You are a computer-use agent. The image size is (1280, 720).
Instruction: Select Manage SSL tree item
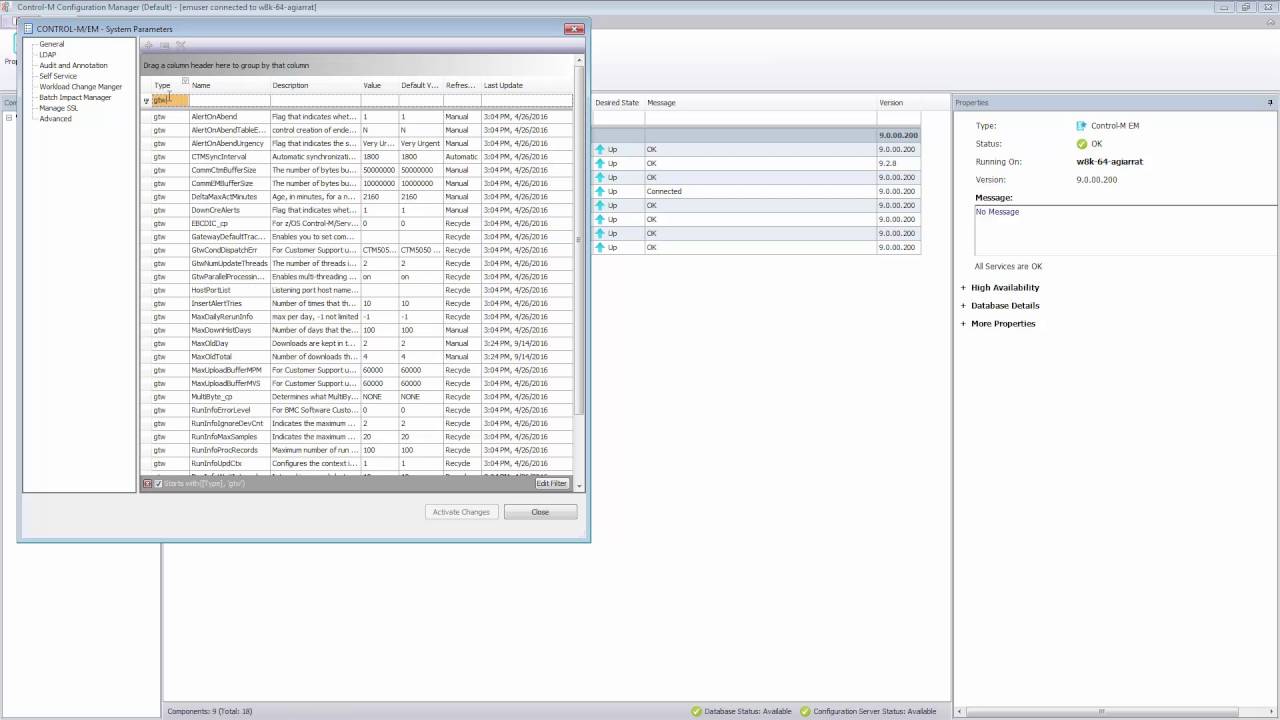click(58, 108)
